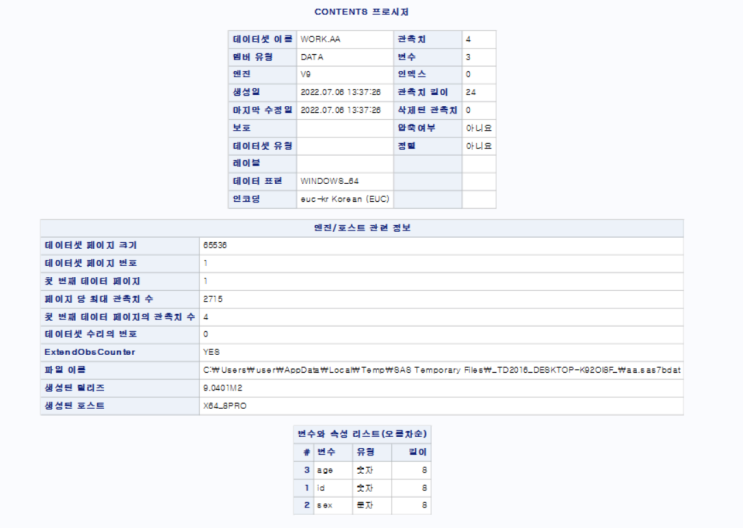Select the 'sex' variable name
Image resolution: width=743 pixels, height=528 pixels.
[325, 505]
